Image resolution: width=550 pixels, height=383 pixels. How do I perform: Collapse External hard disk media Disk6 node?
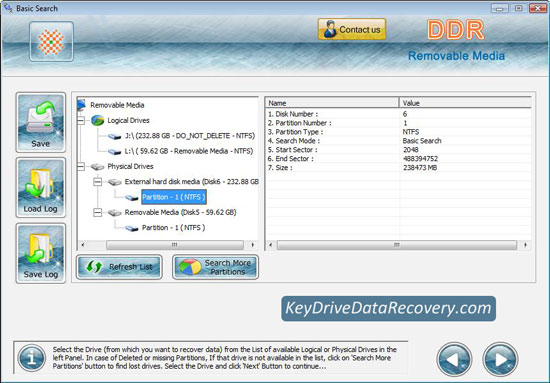coord(98,182)
